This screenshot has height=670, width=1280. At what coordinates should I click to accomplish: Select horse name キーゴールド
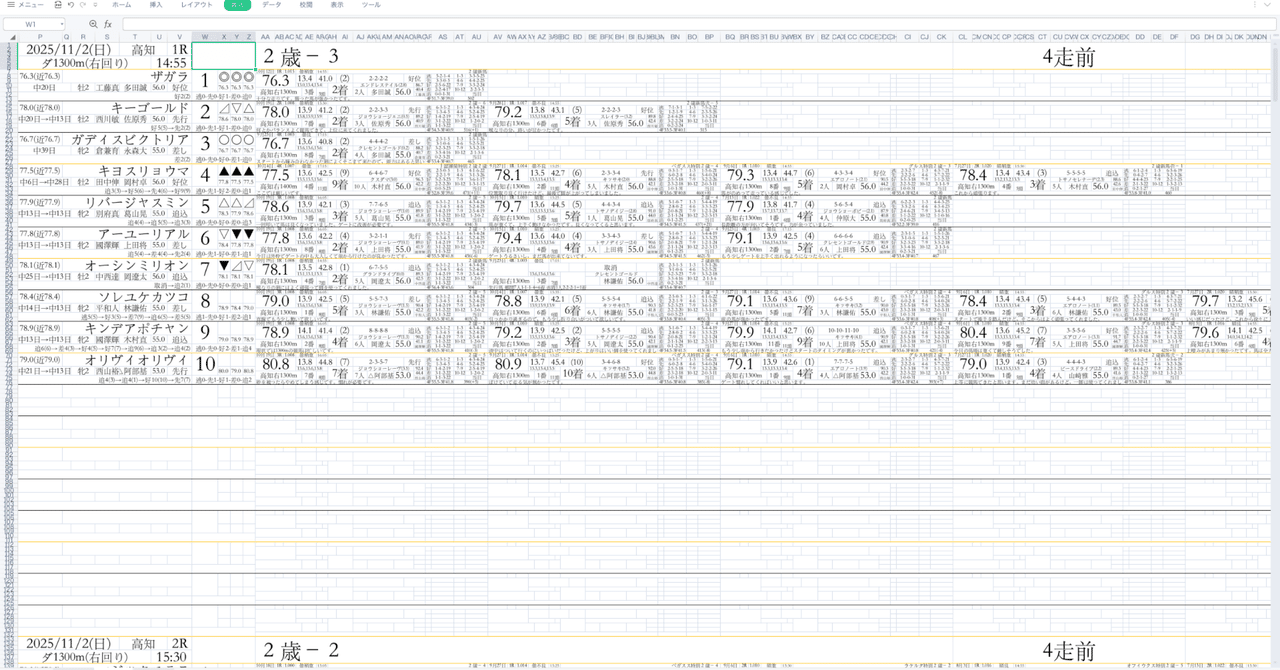(150, 107)
